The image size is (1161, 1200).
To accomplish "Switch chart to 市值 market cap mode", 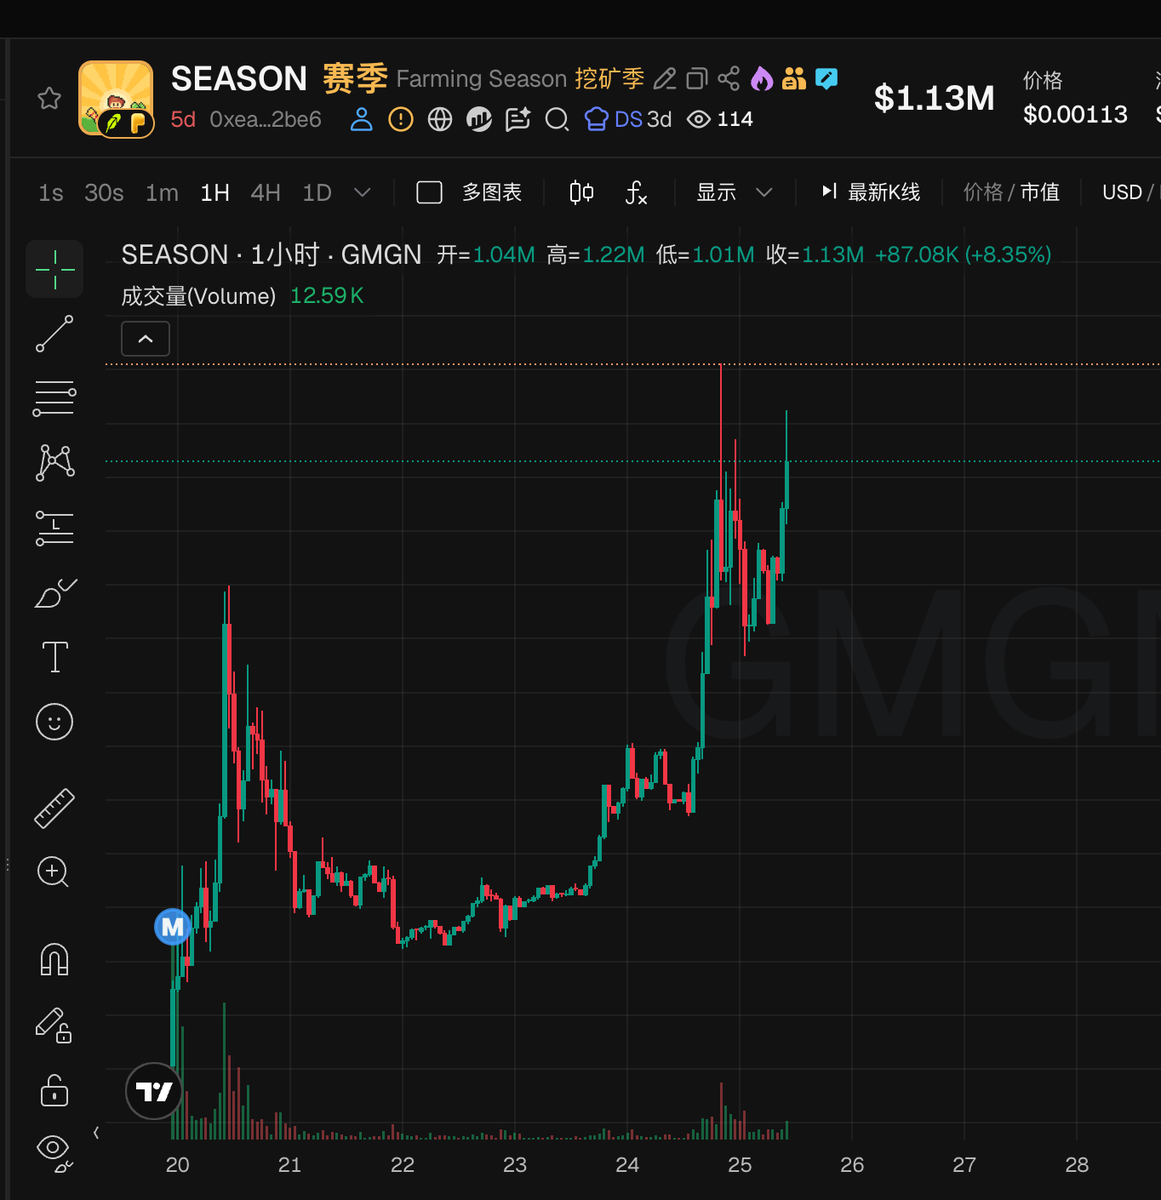I will tap(1040, 193).
